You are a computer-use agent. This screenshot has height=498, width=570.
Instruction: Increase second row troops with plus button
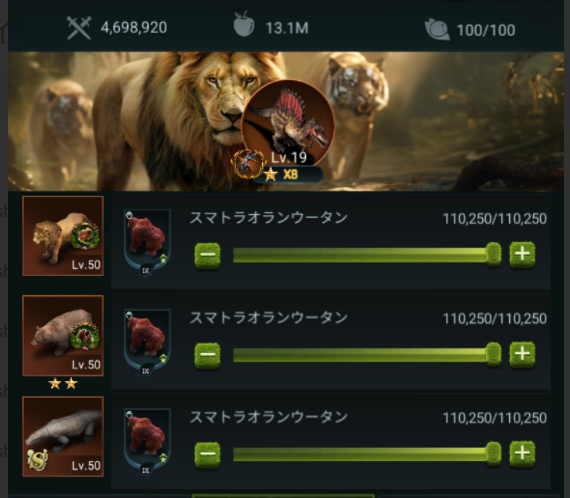522,354
